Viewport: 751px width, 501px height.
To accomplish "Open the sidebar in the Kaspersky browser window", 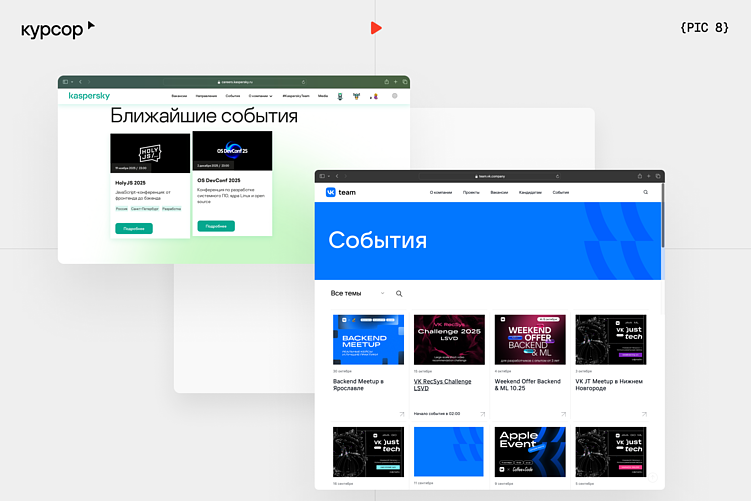I will coord(65,82).
